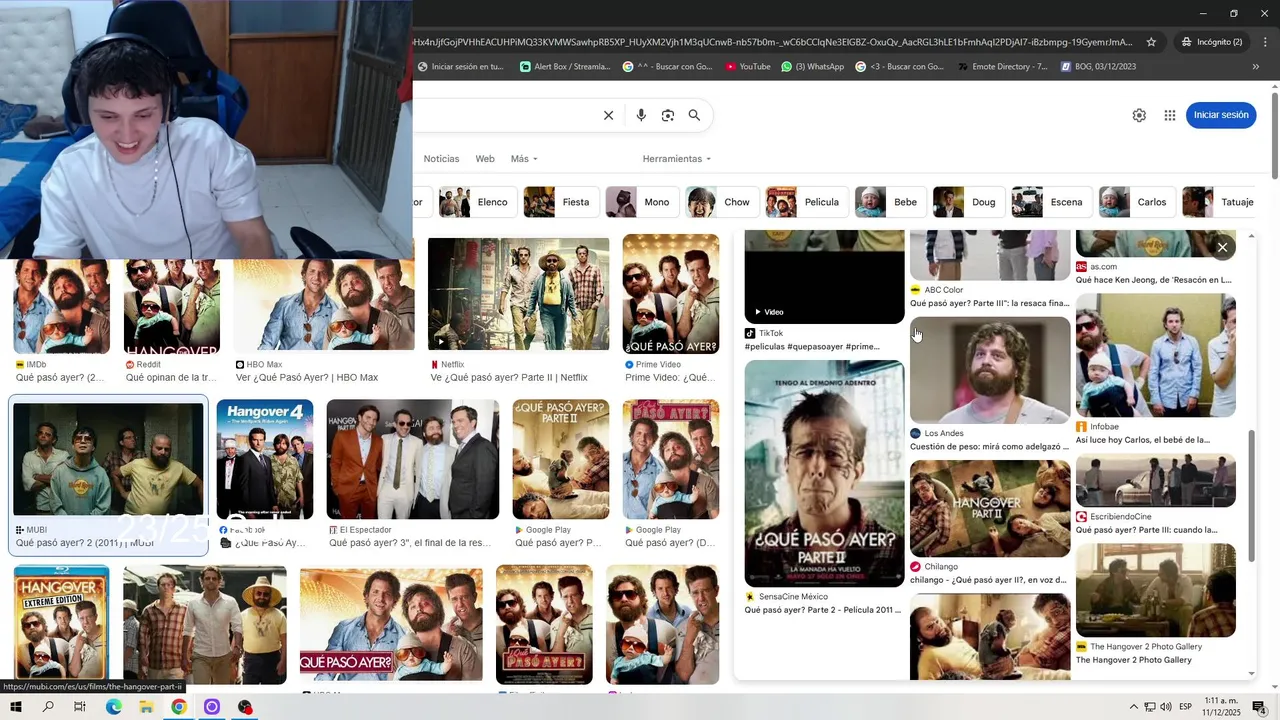Image resolution: width=1280 pixels, height=720 pixels.
Task: Open the Incógnito (2) profile button
Action: pyautogui.click(x=1211, y=42)
